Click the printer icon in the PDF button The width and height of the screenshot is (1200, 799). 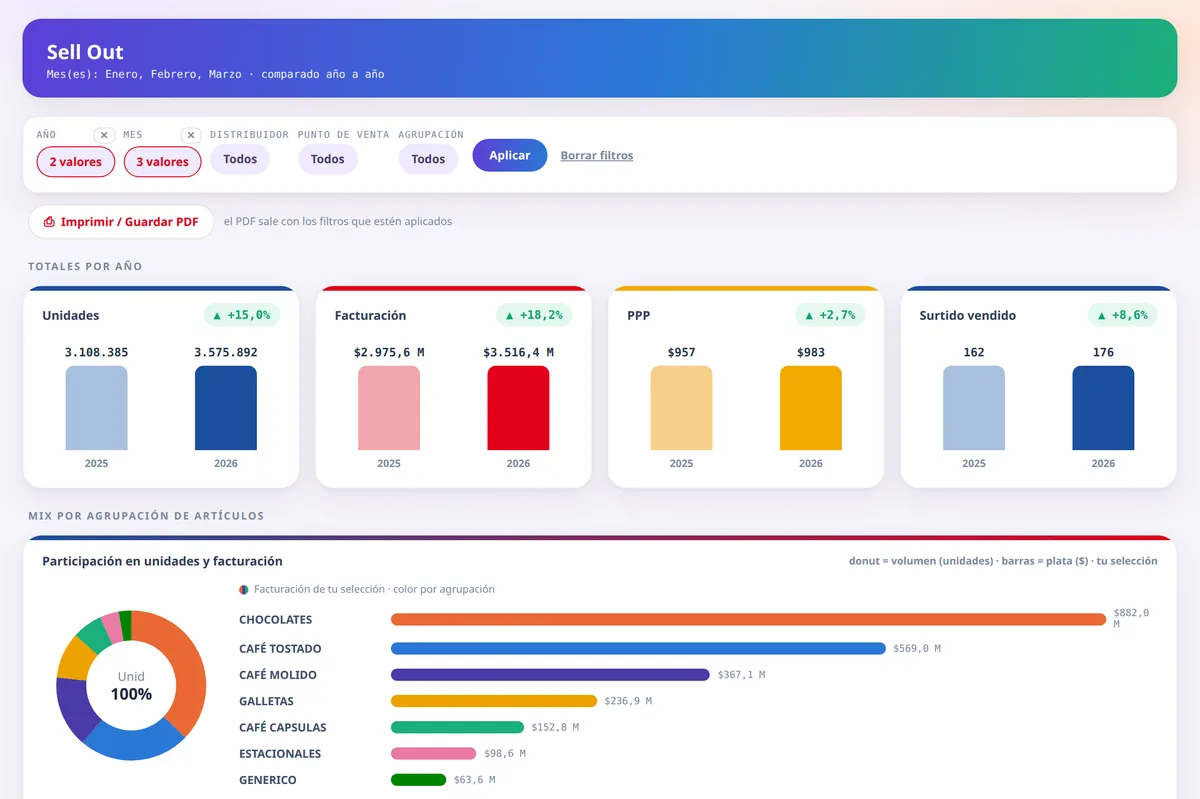click(49, 222)
